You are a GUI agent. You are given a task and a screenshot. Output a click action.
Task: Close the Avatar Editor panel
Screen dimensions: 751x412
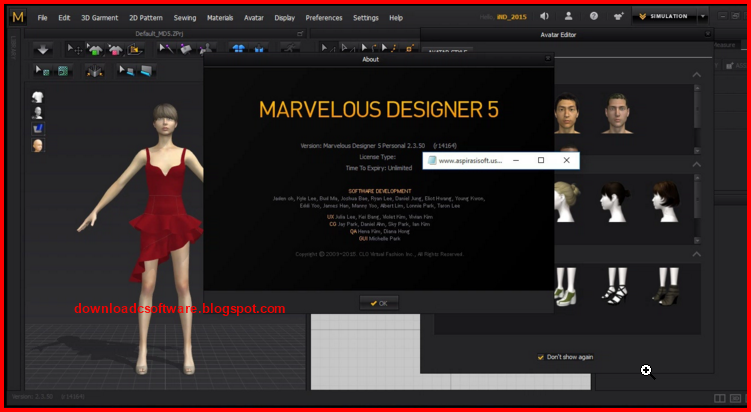tap(708, 34)
